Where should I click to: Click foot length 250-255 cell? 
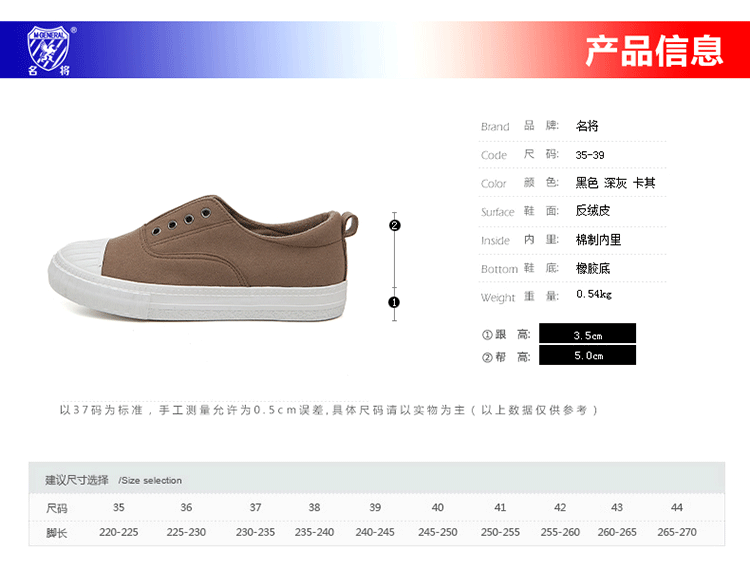tap(500, 532)
